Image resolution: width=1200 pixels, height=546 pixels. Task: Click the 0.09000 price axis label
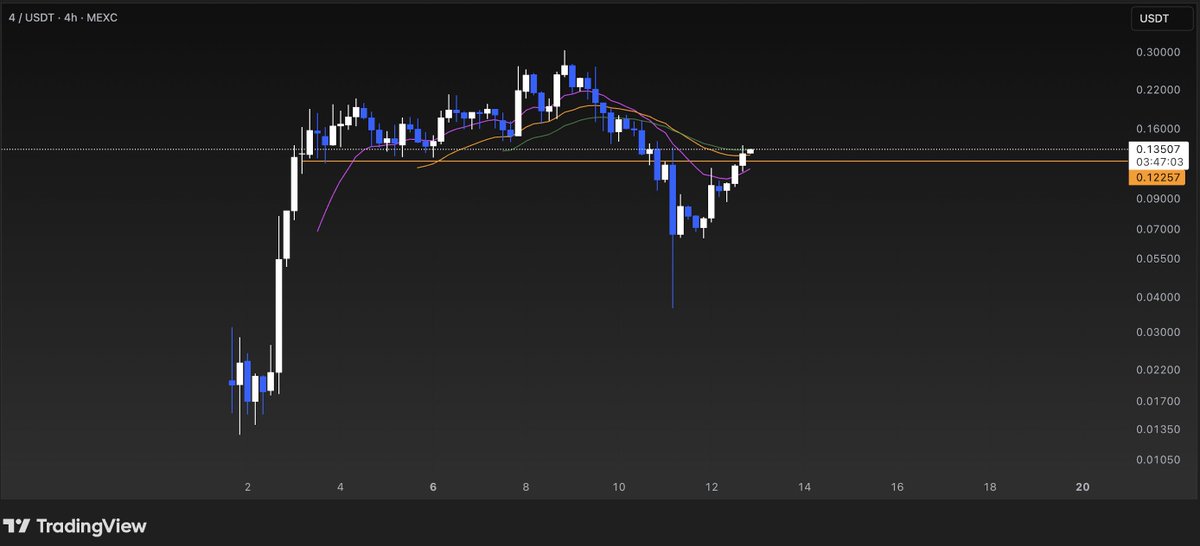[1158, 199]
